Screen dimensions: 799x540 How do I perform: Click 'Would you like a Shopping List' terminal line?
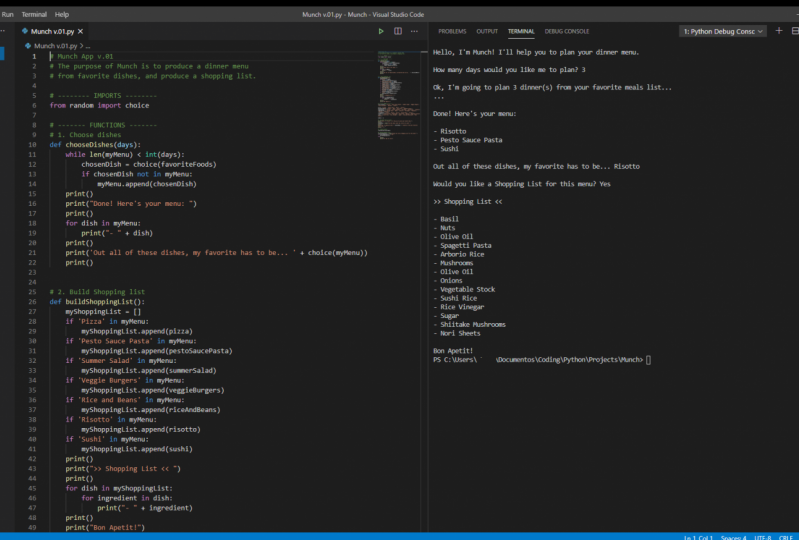tap(522, 184)
